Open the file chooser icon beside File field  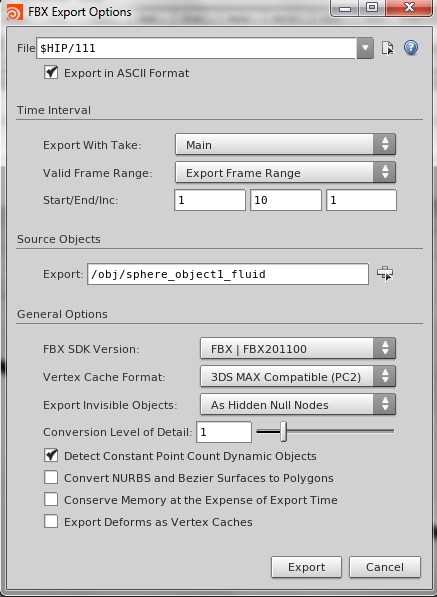(388, 48)
